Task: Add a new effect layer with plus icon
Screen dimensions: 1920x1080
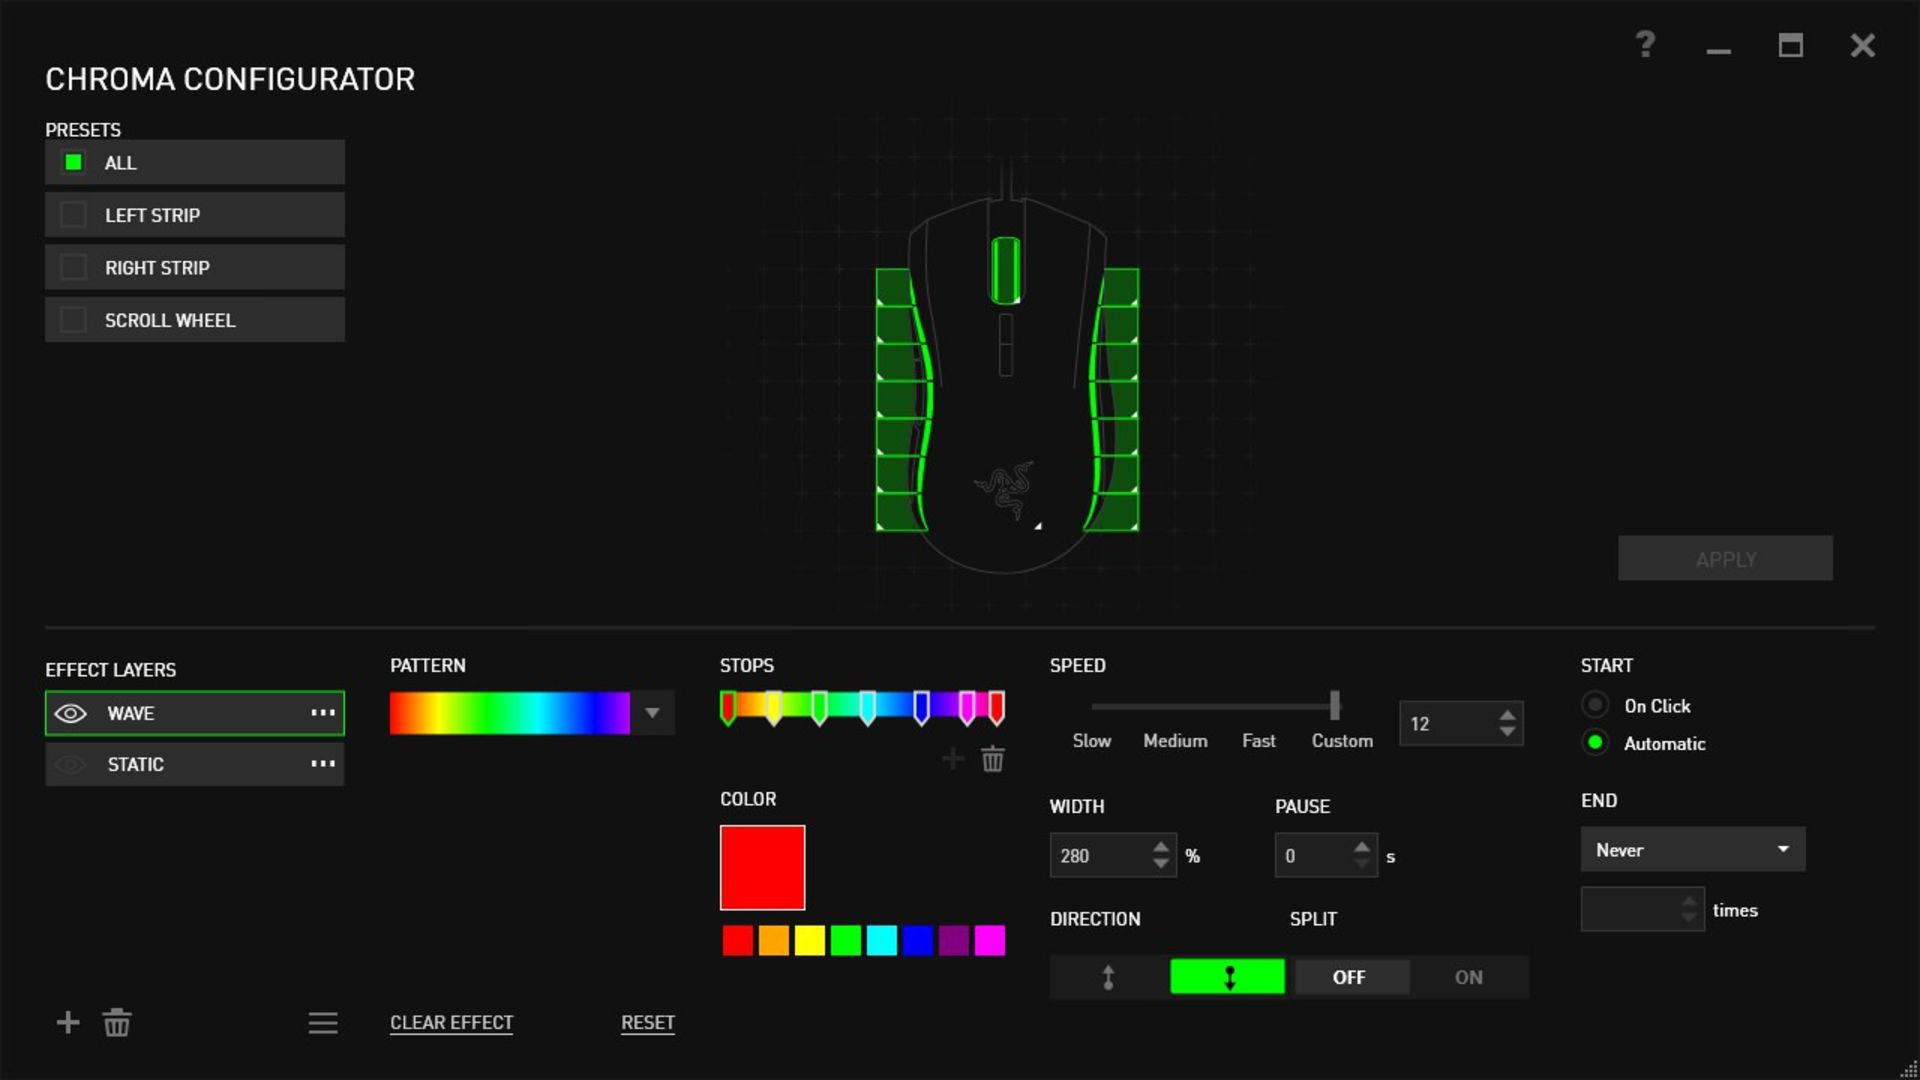Action: pyautogui.click(x=68, y=1022)
